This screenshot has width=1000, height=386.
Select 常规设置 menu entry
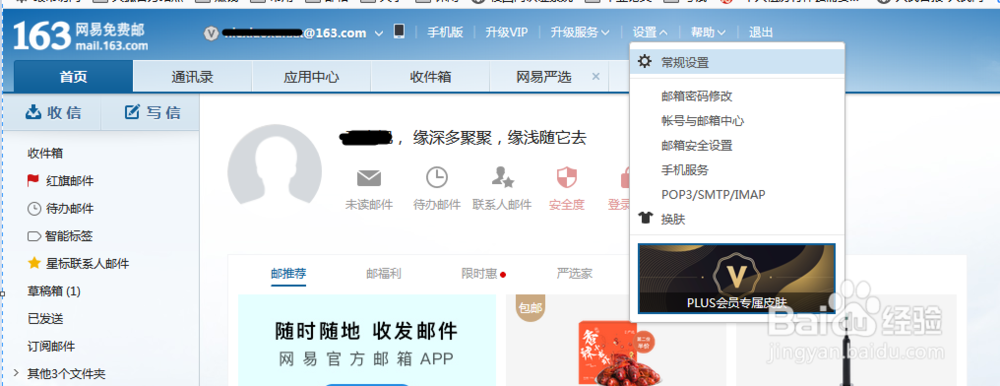point(737,63)
